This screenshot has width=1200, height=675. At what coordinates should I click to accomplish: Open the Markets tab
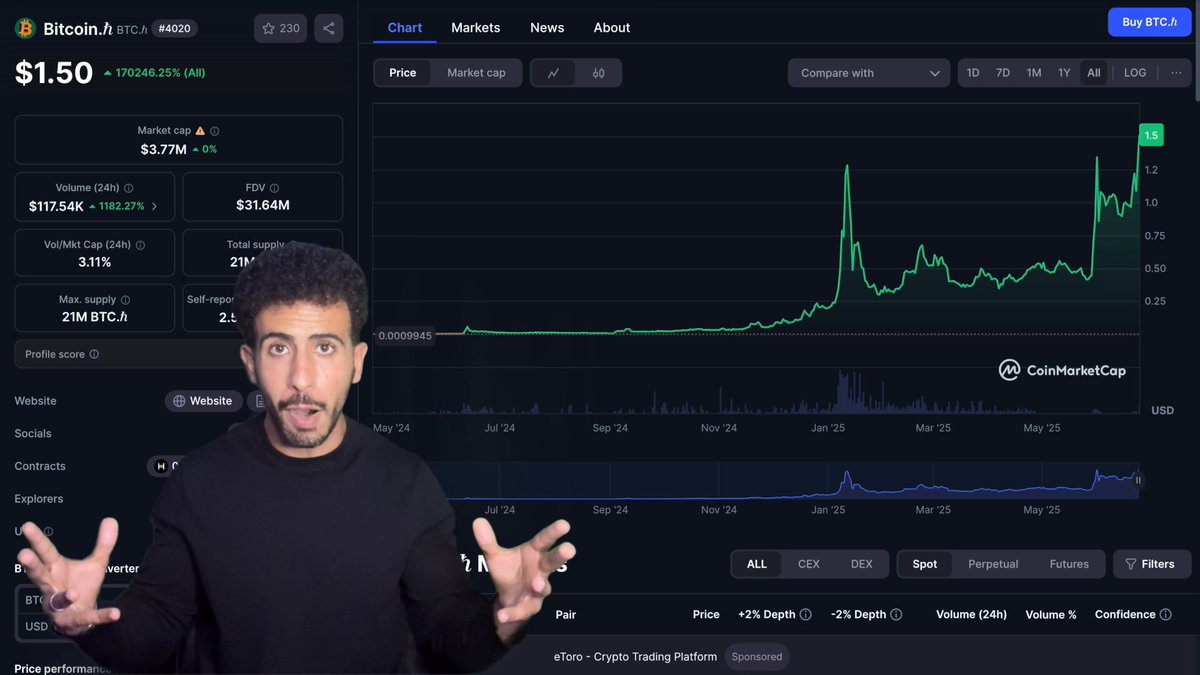[x=476, y=27]
